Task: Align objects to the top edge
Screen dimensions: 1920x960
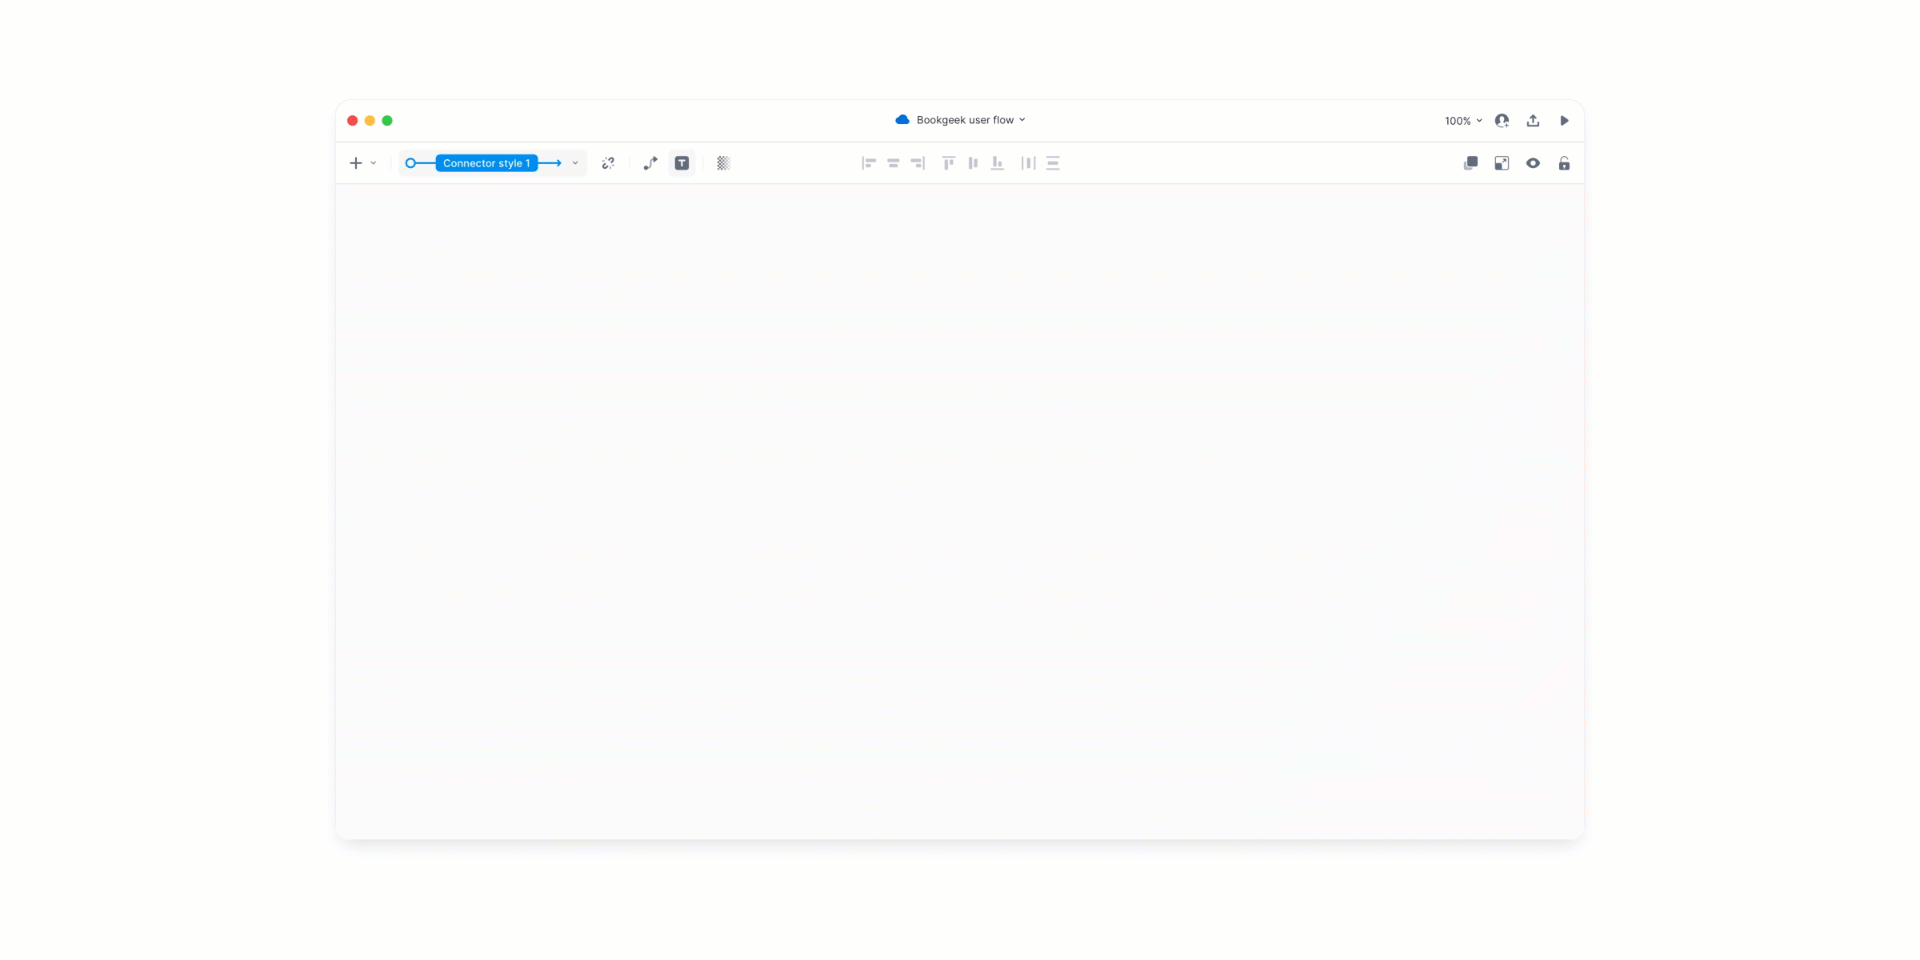Action: pyautogui.click(x=948, y=163)
